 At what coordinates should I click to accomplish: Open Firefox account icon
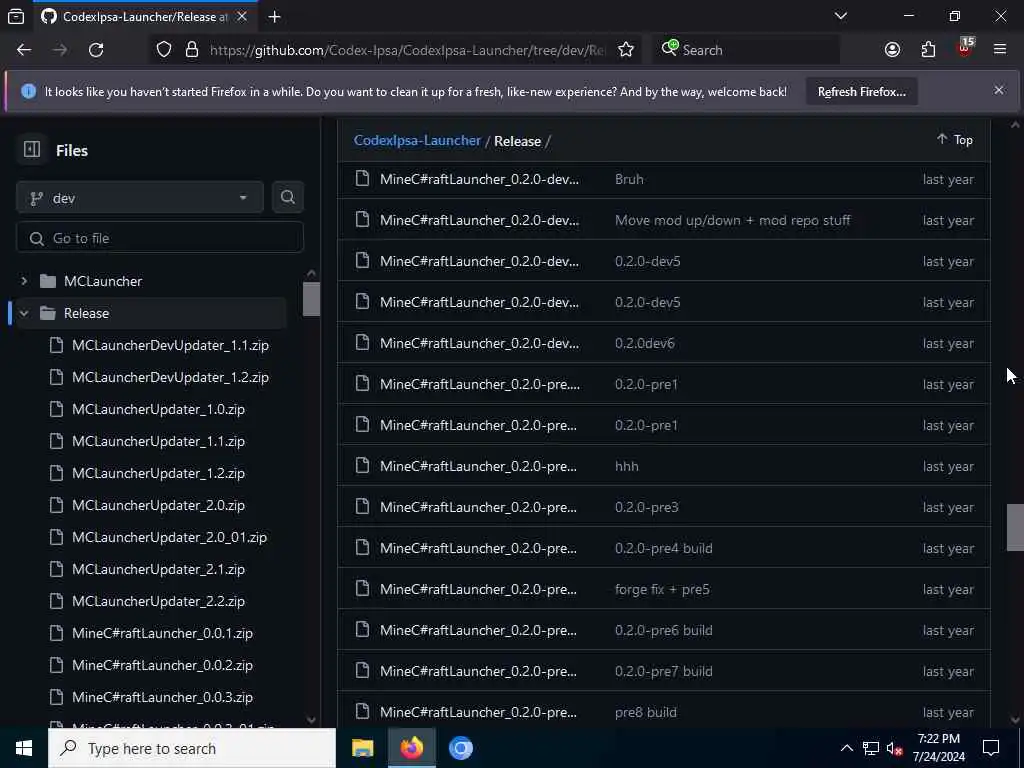pyautogui.click(x=892, y=50)
